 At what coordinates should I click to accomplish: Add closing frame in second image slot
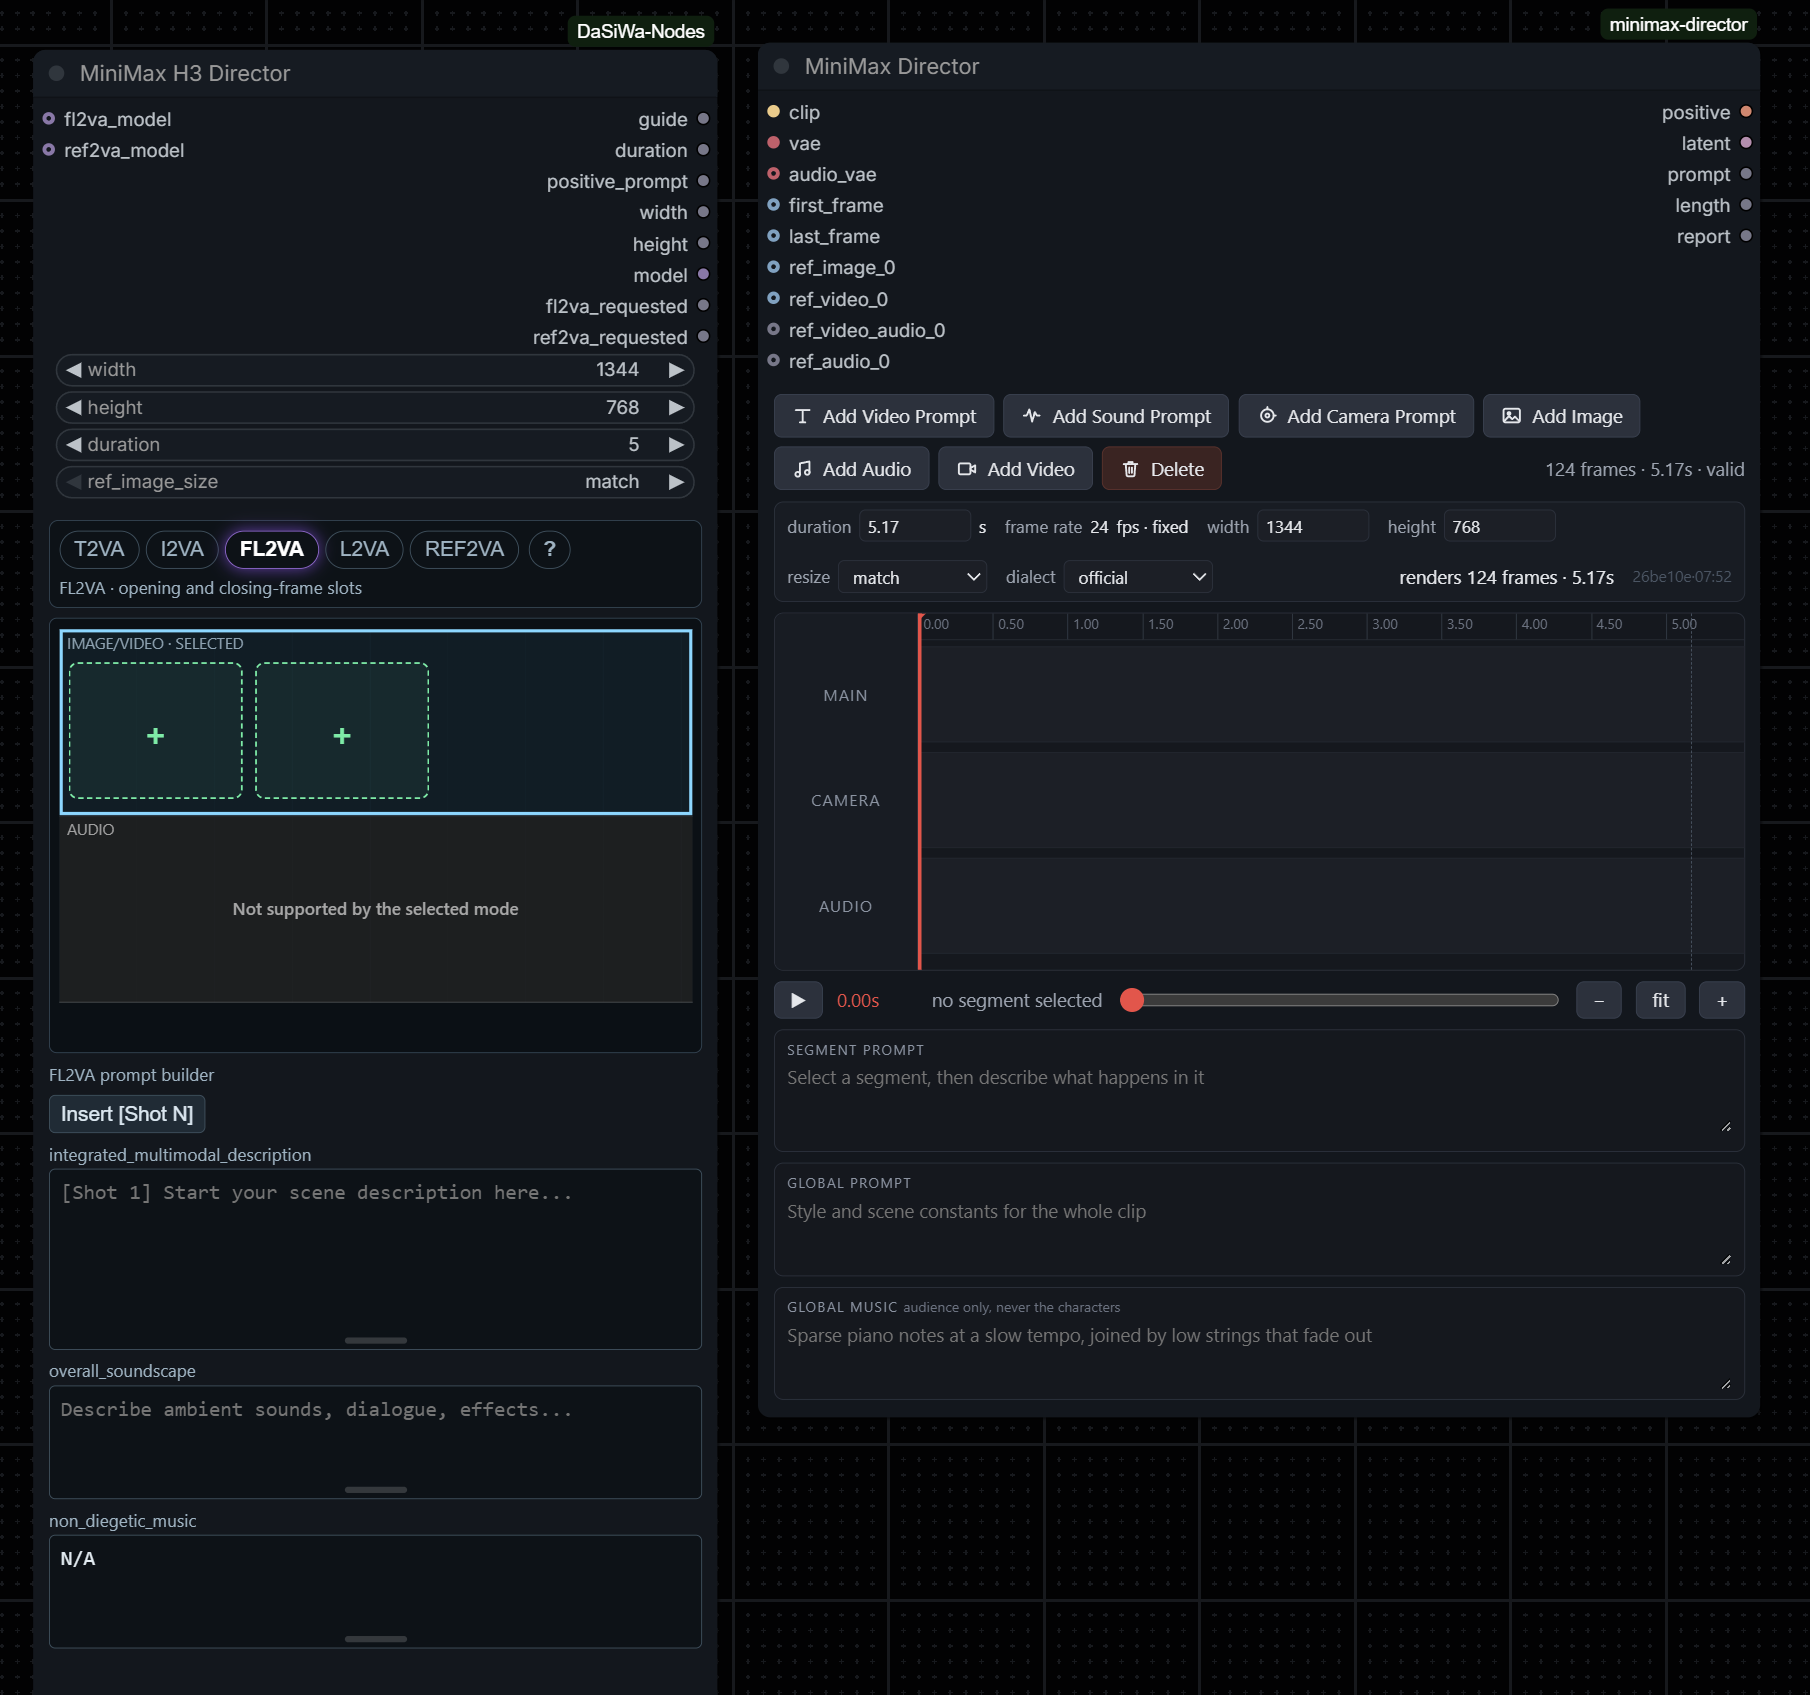(342, 731)
